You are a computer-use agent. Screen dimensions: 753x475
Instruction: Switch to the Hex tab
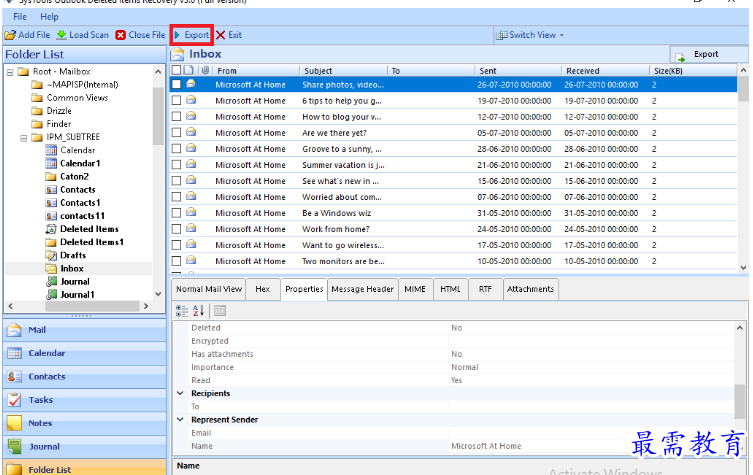263,289
